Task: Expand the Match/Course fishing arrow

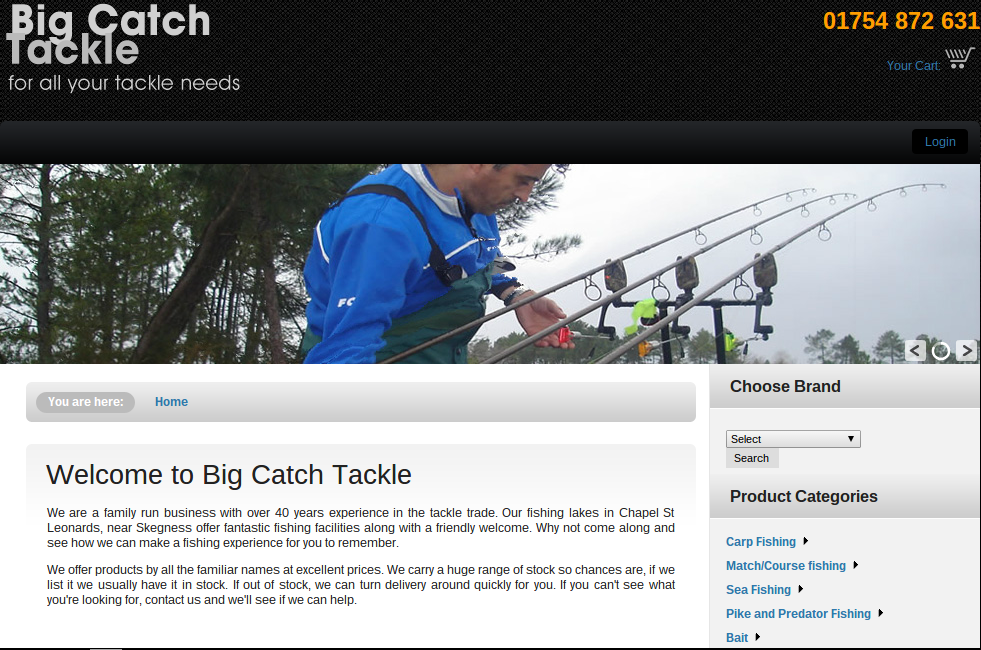Action: (x=856, y=565)
